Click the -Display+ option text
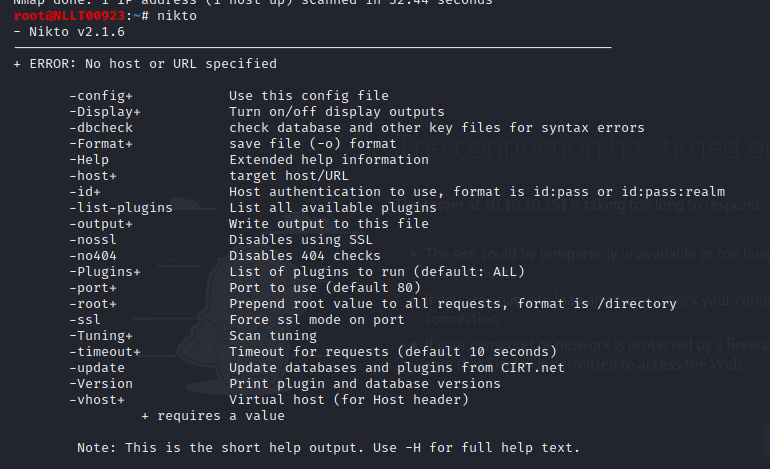 pos(105,112)
